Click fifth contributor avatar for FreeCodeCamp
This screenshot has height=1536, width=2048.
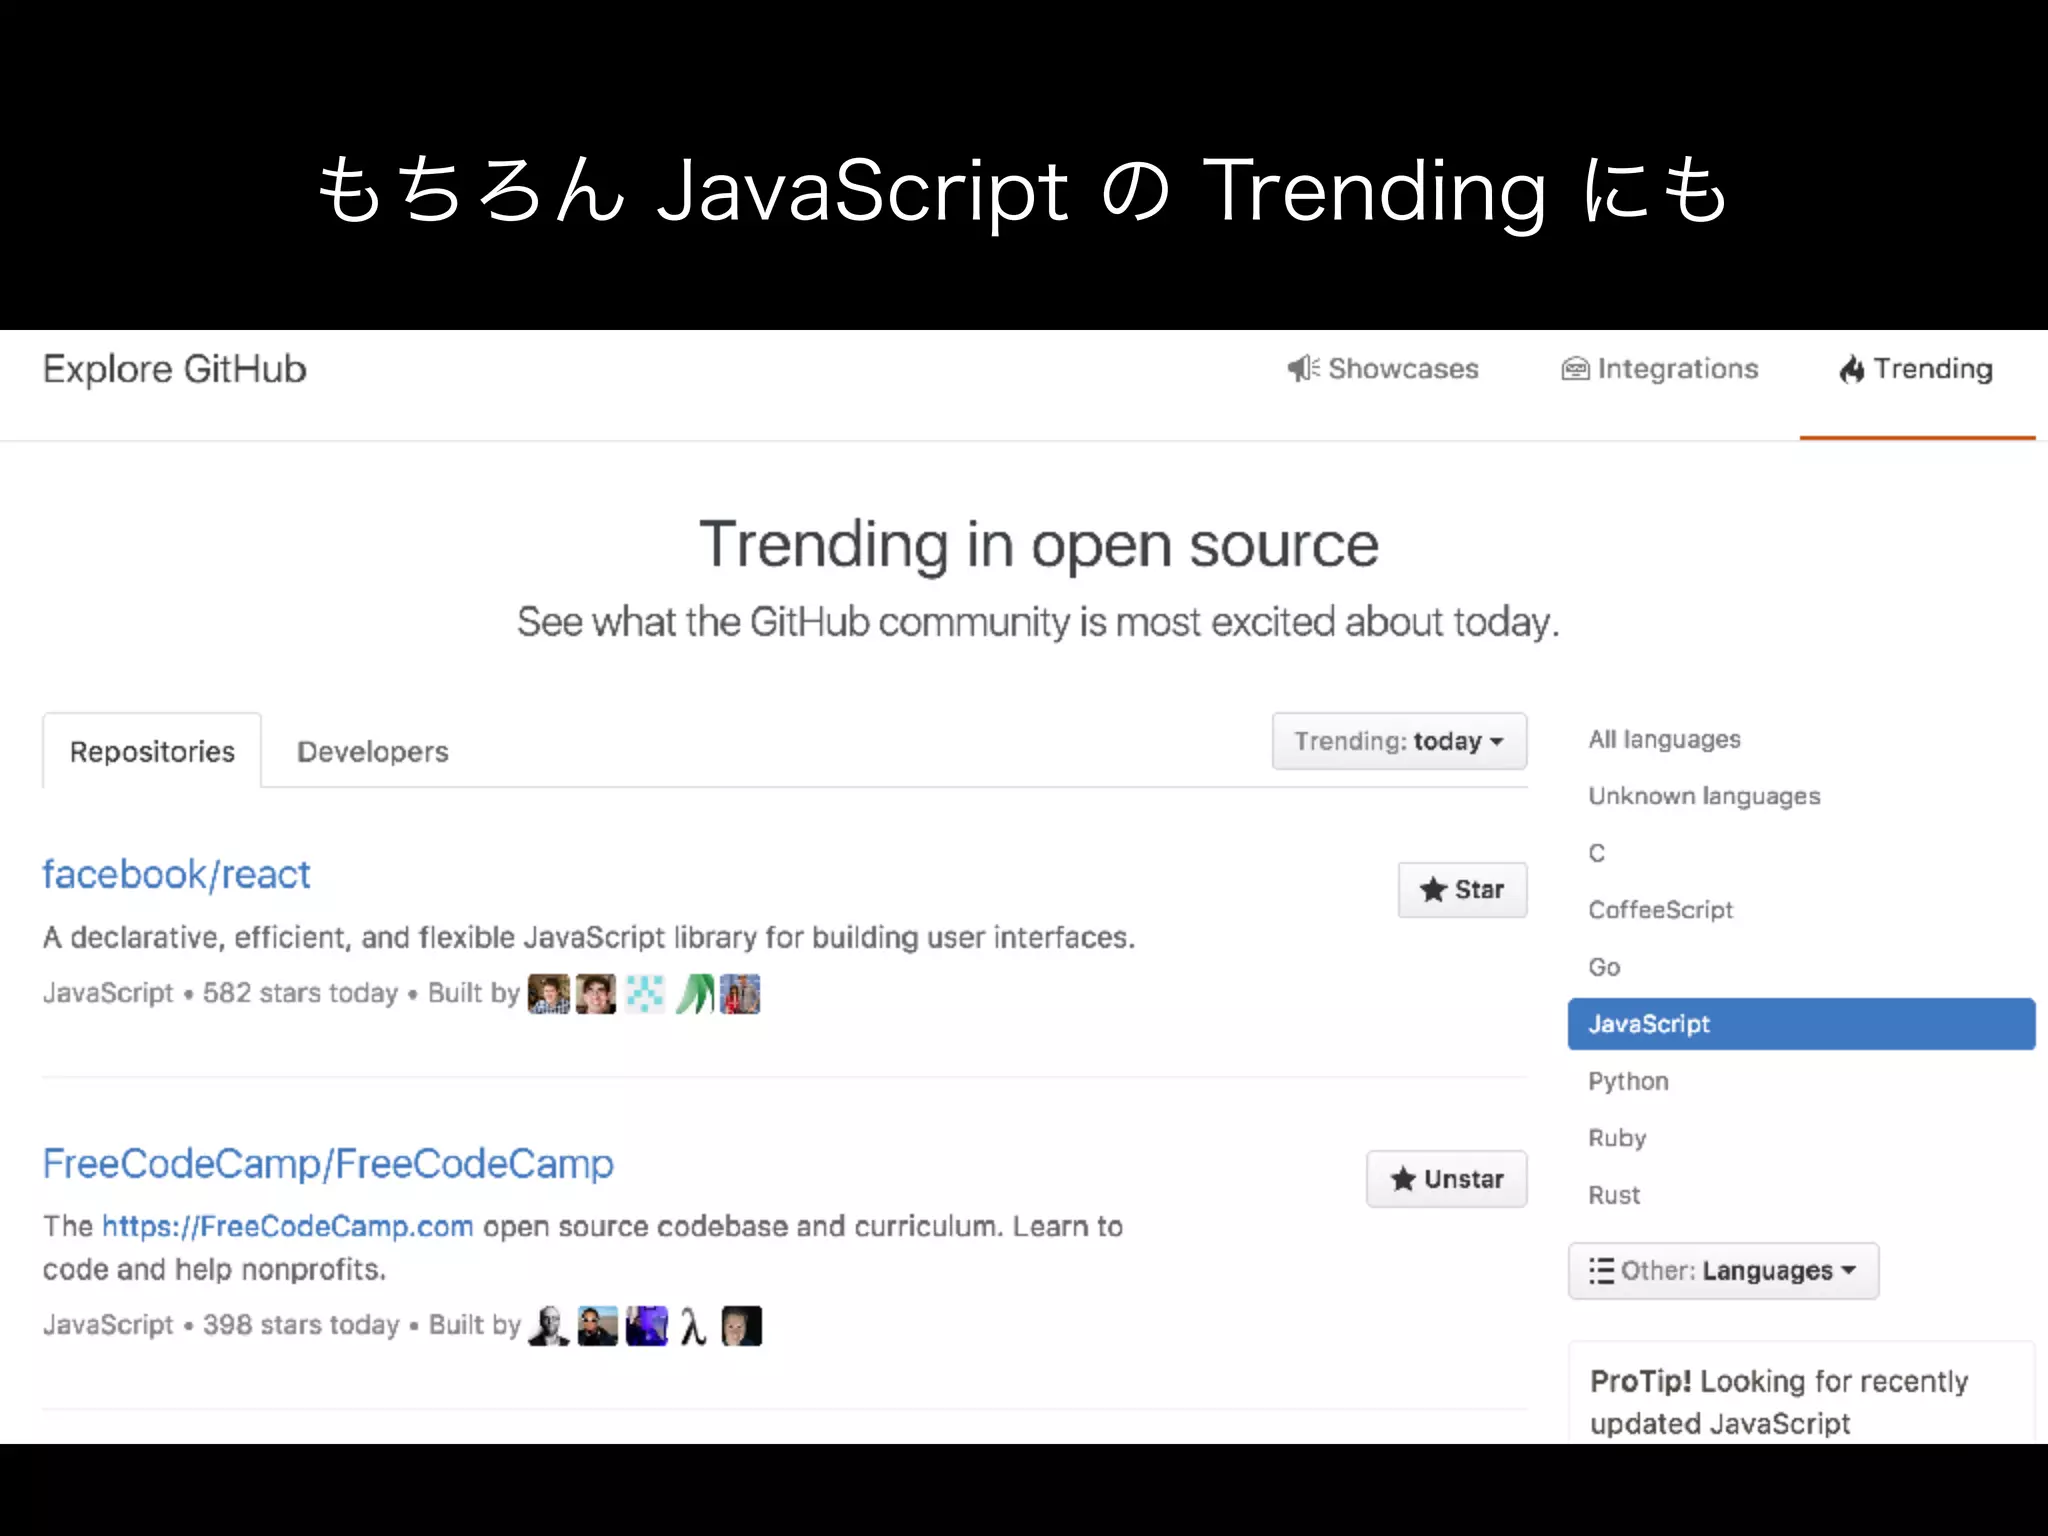point(741,1326)
